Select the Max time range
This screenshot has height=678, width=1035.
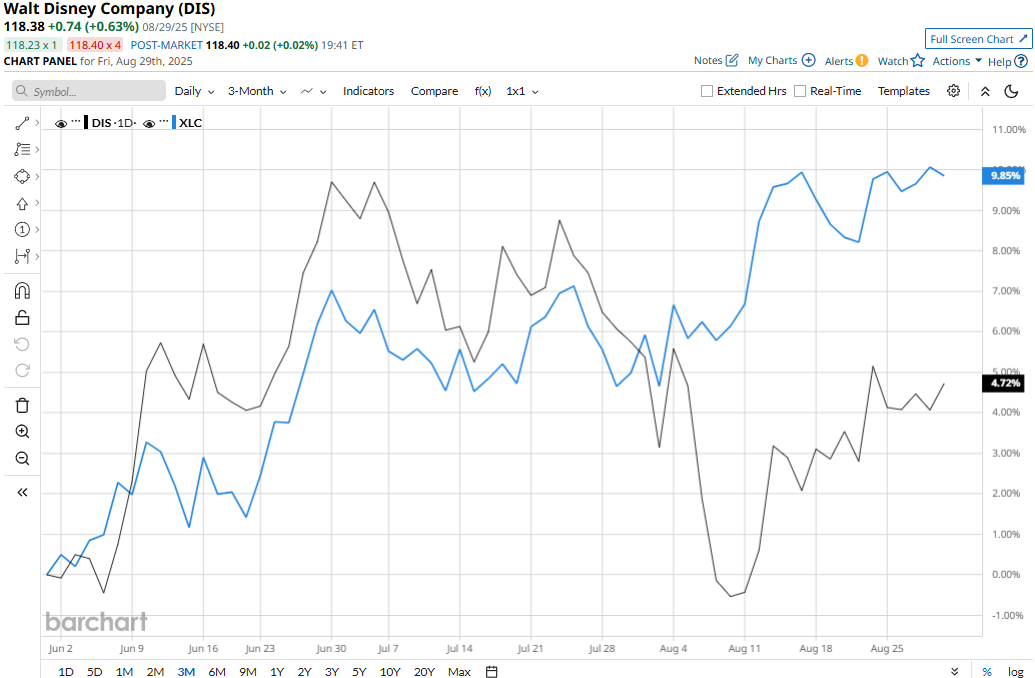click(459, 671)
